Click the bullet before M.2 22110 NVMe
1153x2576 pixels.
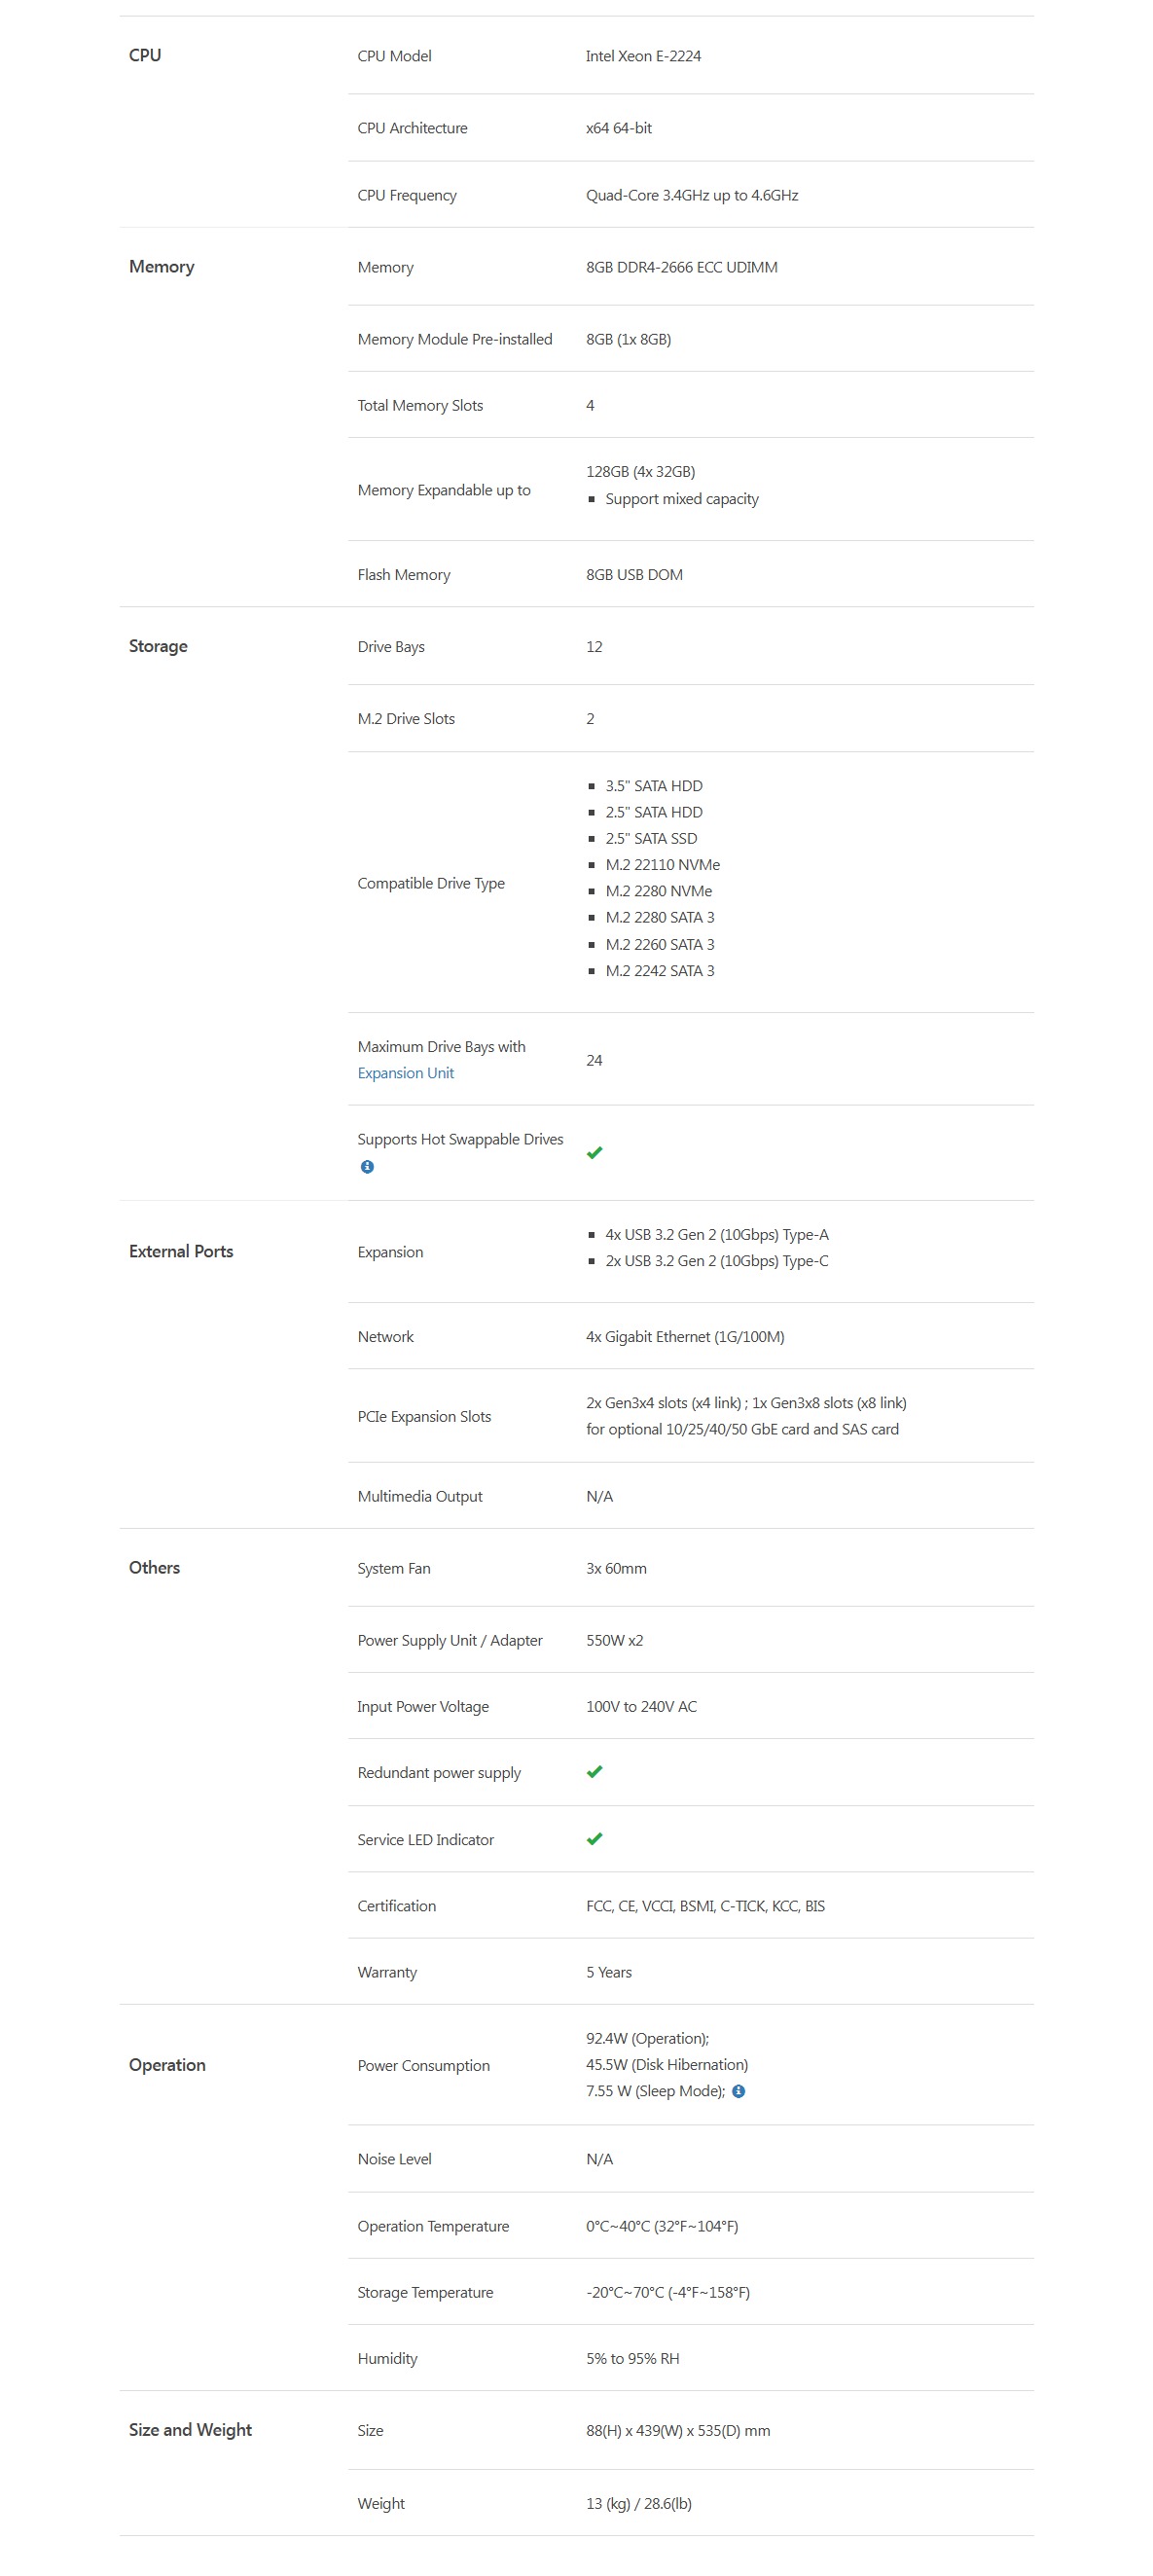coord(591,865)
